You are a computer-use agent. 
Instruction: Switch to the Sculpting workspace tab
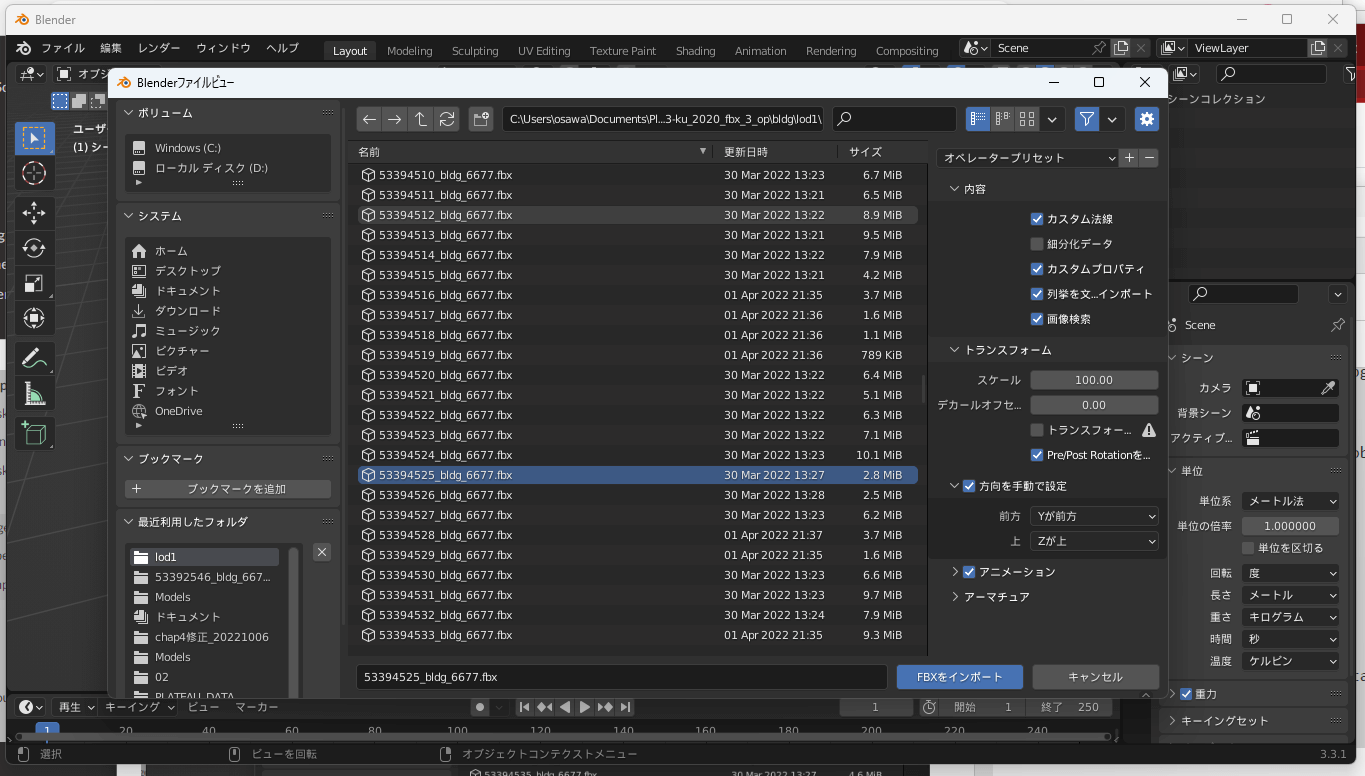coord(475,51)
